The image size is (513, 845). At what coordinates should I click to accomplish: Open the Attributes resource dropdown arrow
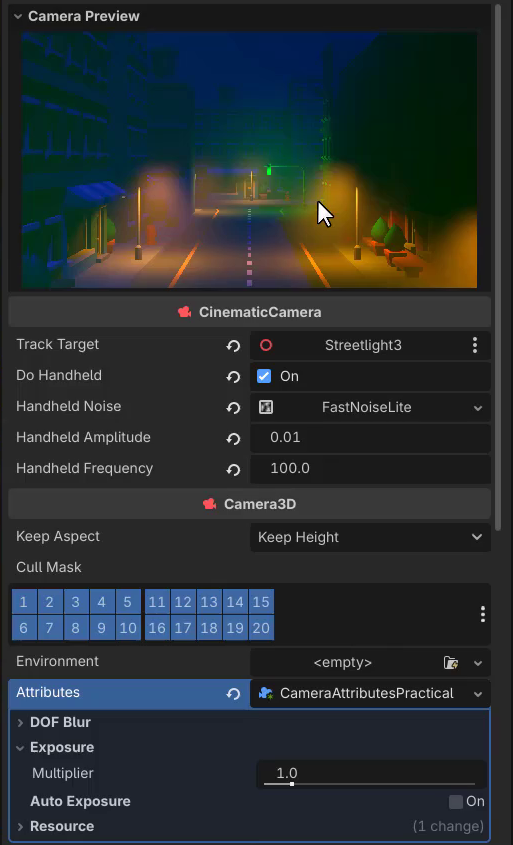[477, 694]
